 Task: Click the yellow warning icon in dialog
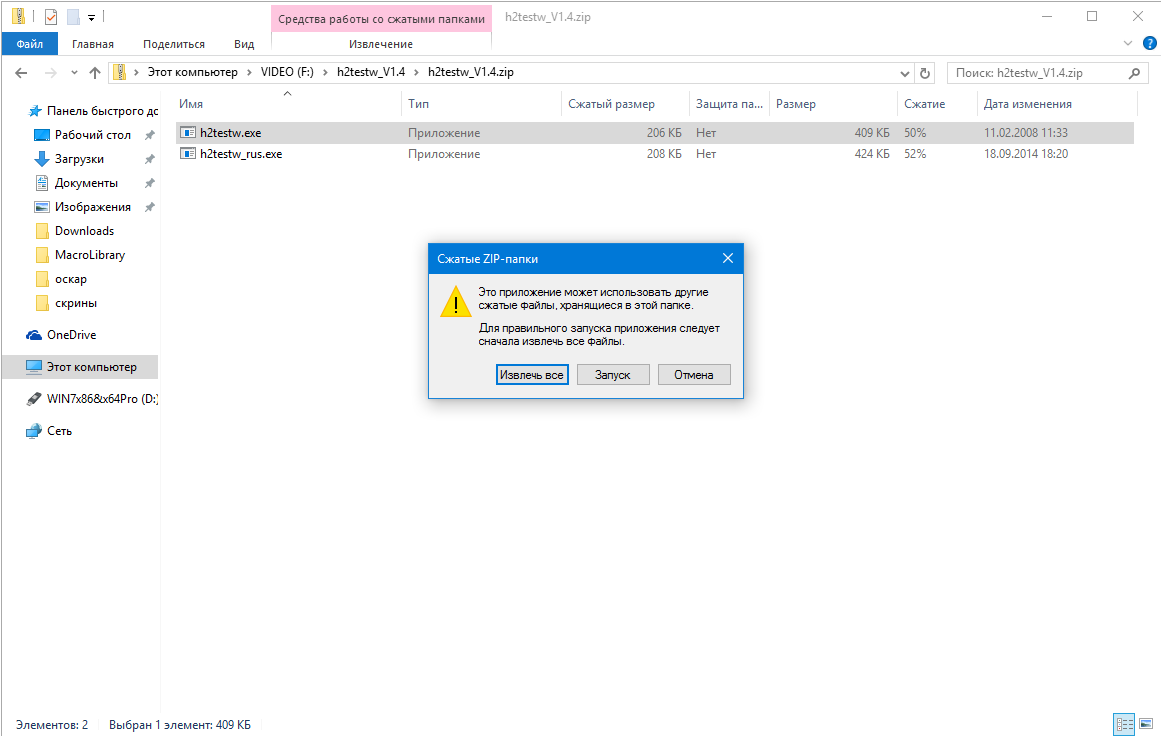tap(455, 302)
